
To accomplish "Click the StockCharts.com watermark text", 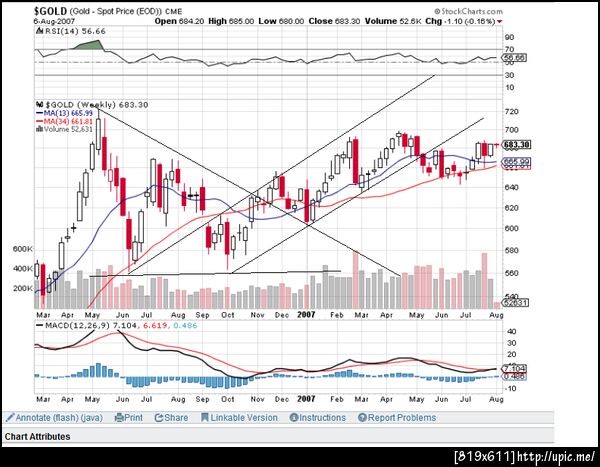I will coord(472,11).
